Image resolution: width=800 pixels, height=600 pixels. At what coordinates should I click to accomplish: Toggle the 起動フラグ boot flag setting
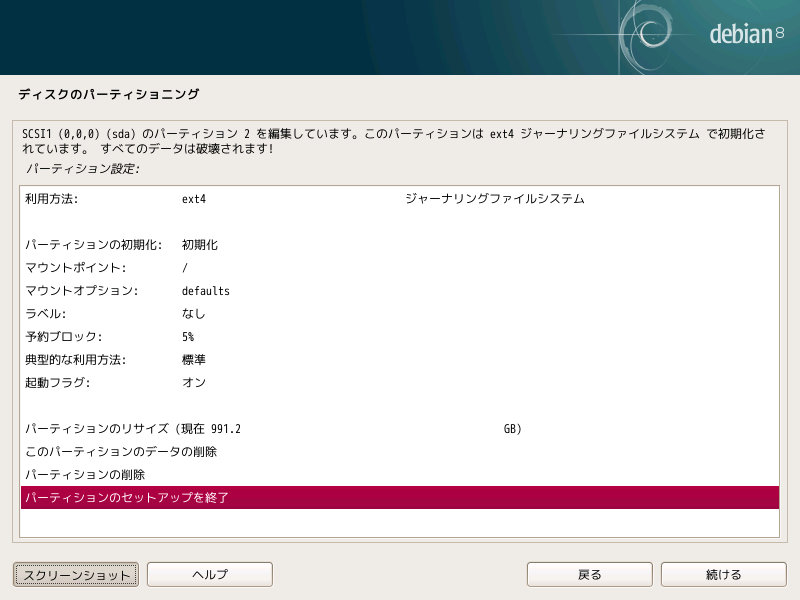coord(200,382)
